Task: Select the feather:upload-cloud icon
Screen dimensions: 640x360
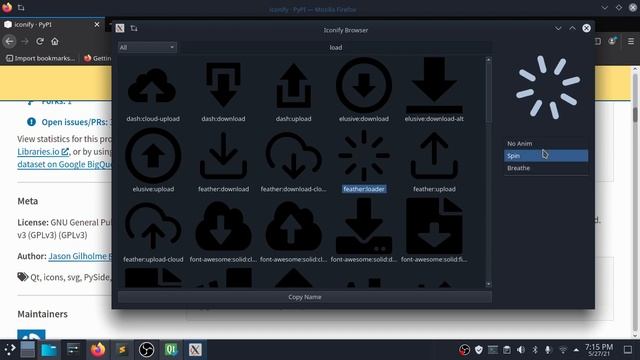Action: 153,226
